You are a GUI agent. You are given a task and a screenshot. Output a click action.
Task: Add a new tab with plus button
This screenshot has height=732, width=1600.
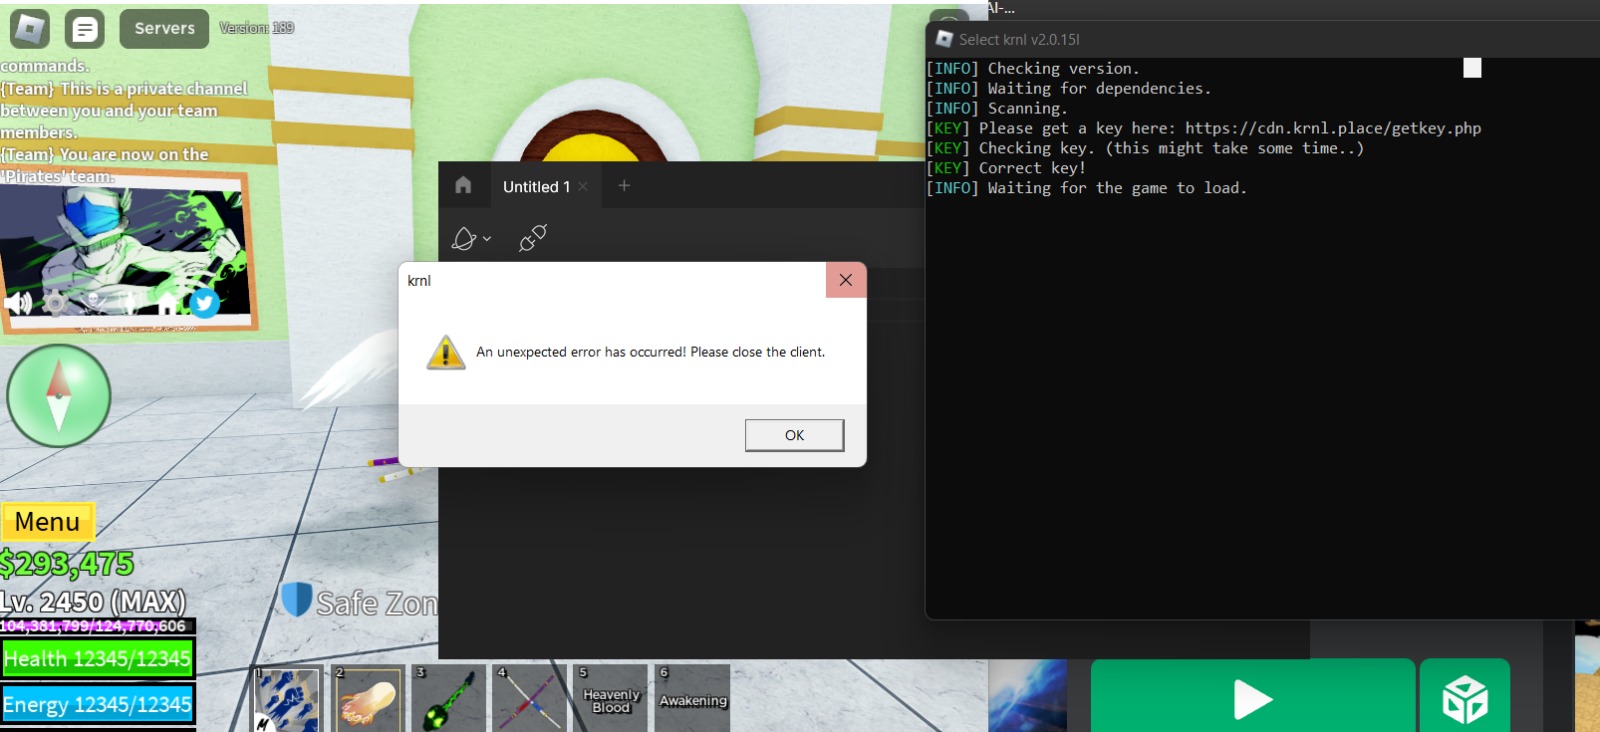(x=624, y=186)
